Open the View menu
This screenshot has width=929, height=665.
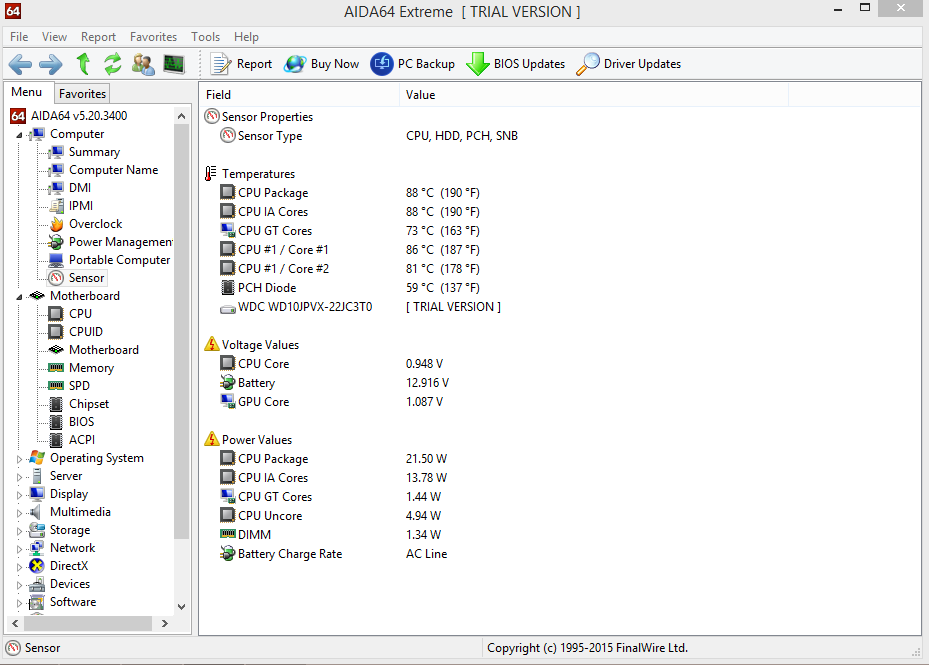coord(55,37)
